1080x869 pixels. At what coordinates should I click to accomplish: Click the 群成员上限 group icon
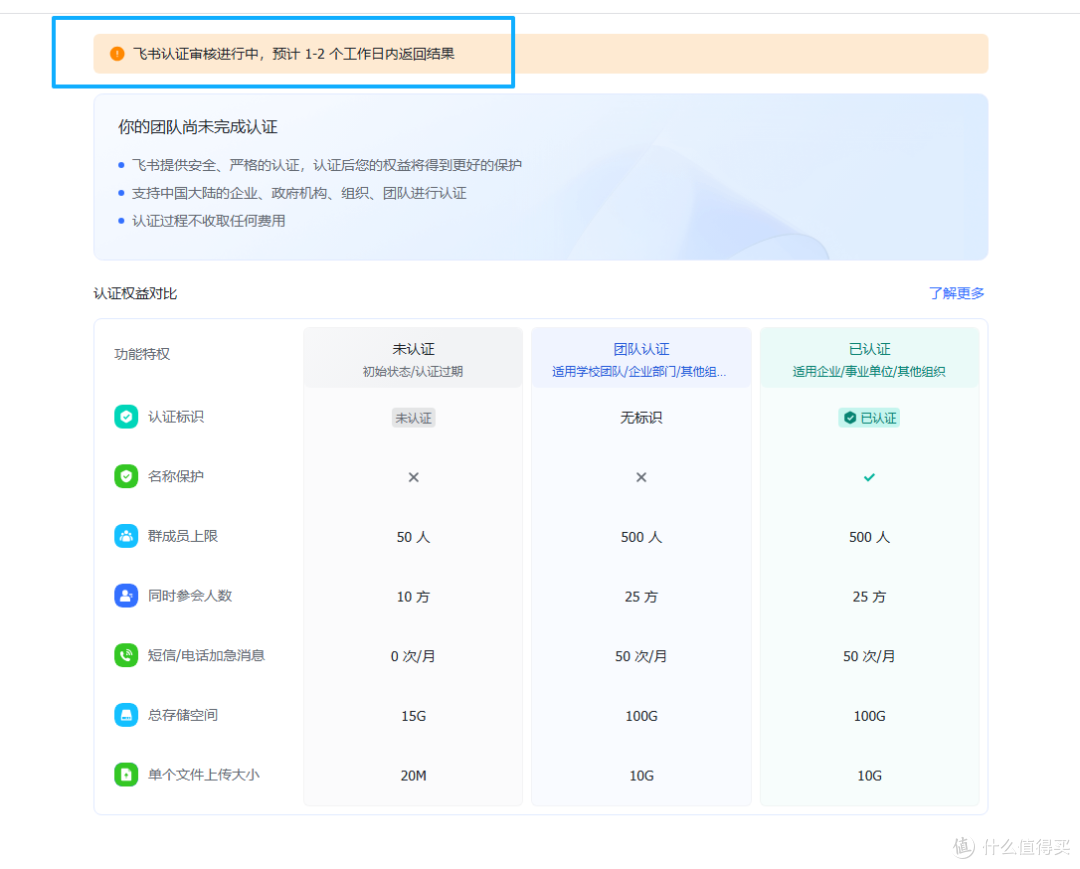click(x=126, y=536)
